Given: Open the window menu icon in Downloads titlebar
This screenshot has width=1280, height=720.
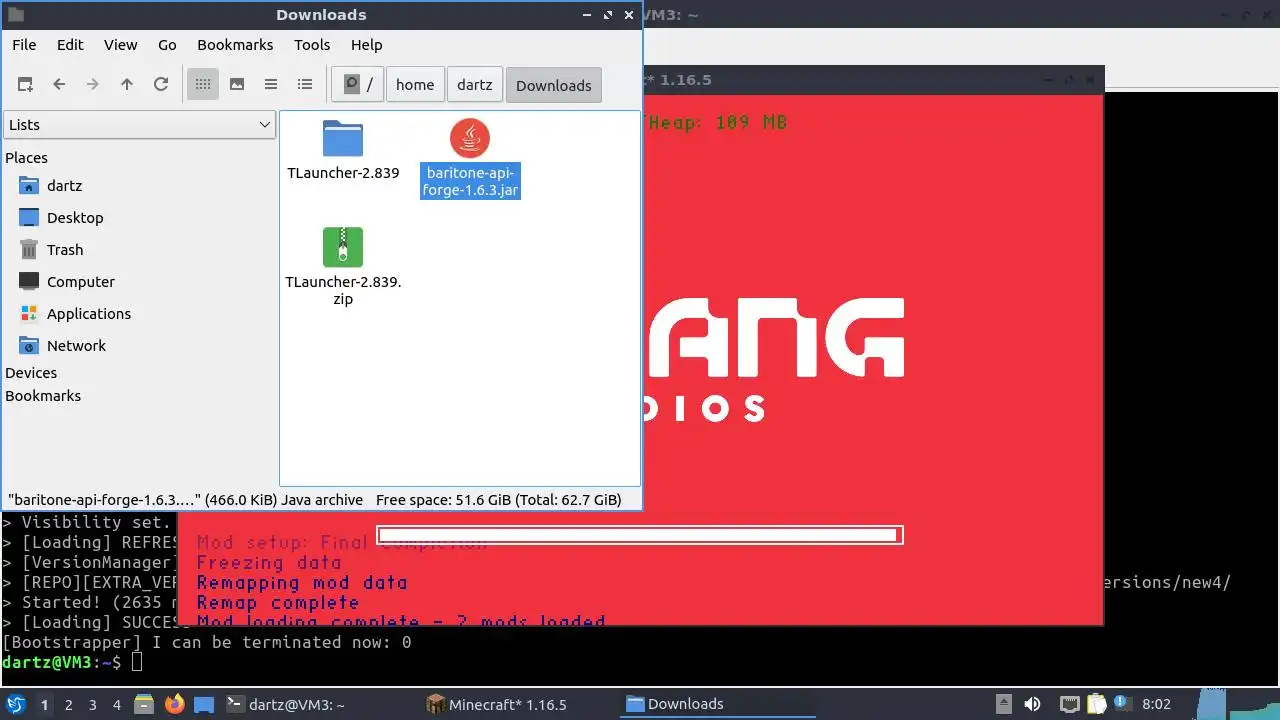Looking at the screenshot, I should [15, 15].
